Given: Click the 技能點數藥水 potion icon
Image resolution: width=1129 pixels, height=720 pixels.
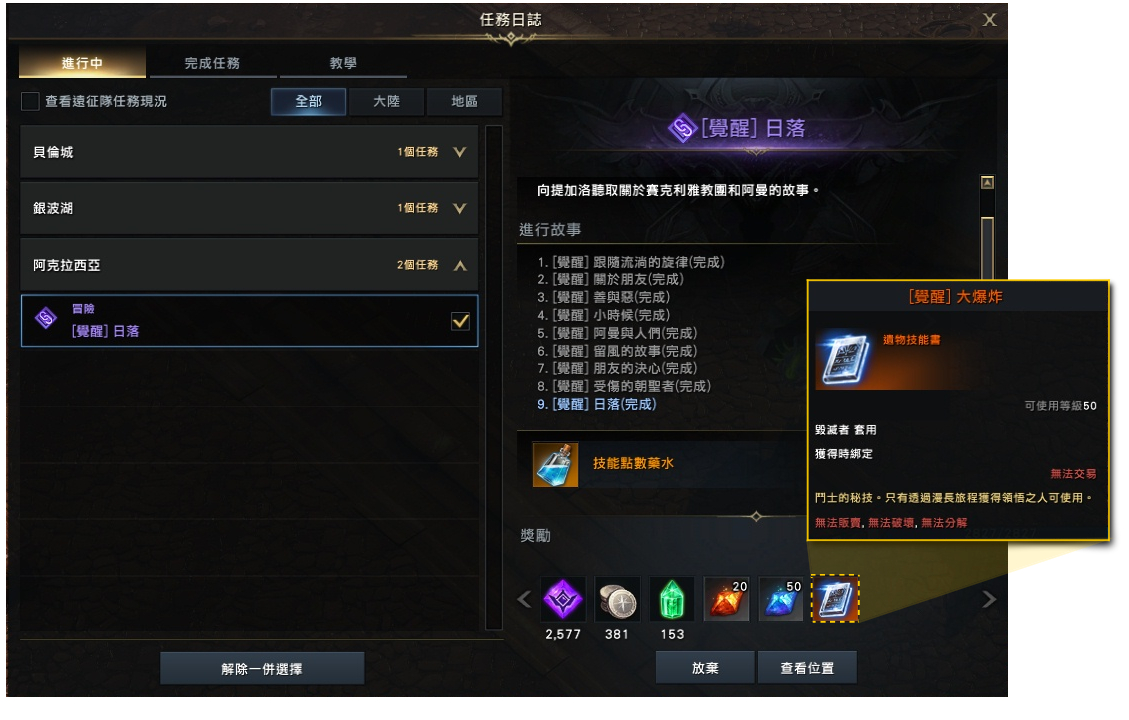Looking at the screenshot, I should (555, 464).
